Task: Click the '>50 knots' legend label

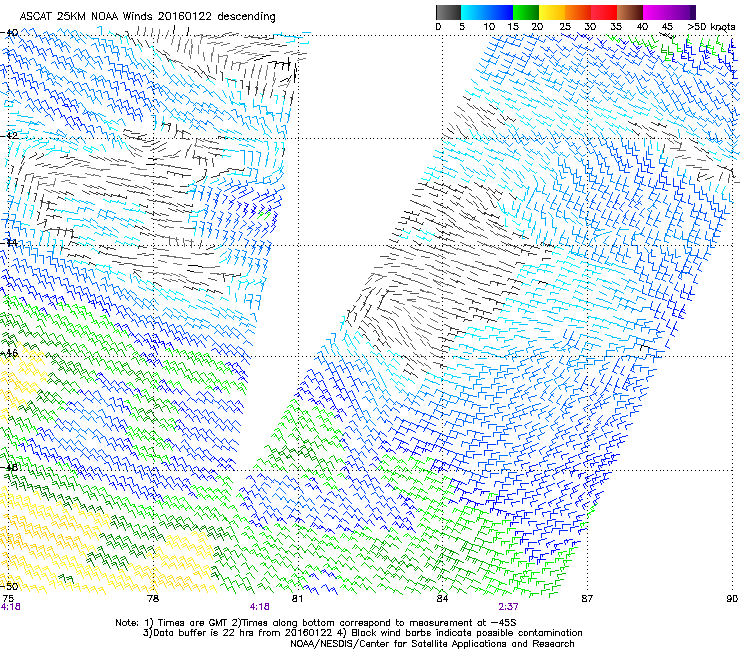Action: point(711,27)
